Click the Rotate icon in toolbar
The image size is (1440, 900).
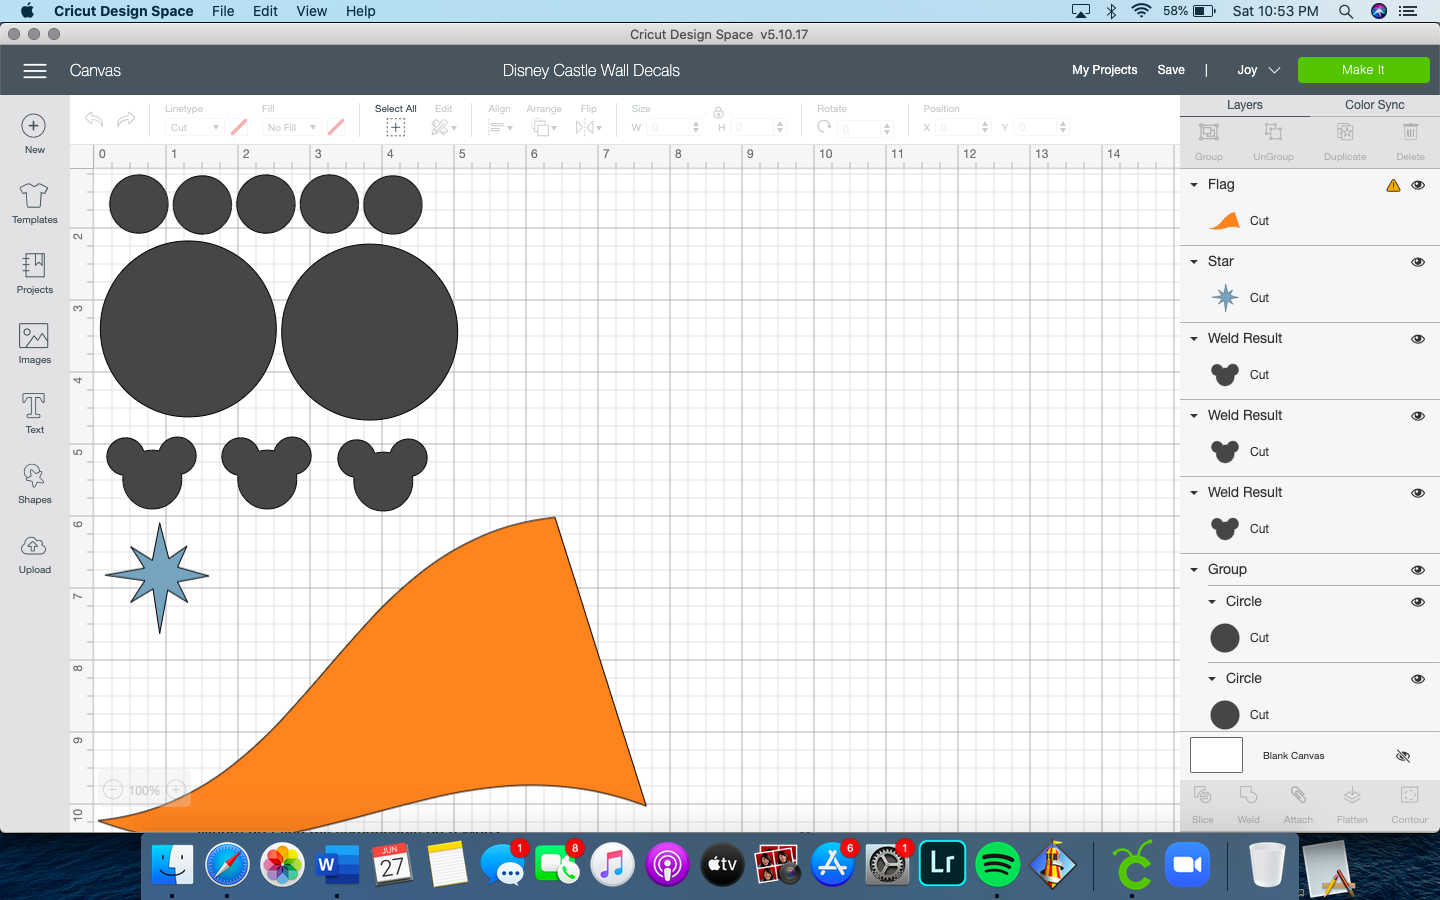click(824, 127)
